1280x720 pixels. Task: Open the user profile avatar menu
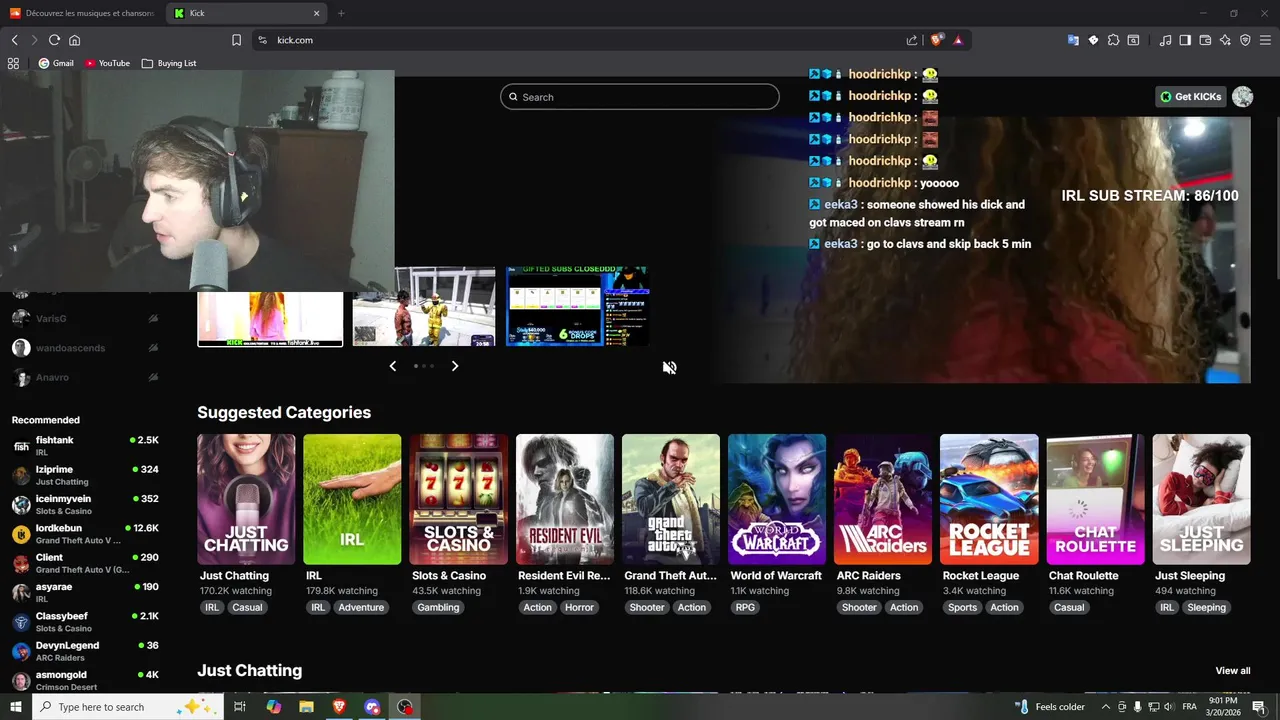click(x=1242, y=97)
